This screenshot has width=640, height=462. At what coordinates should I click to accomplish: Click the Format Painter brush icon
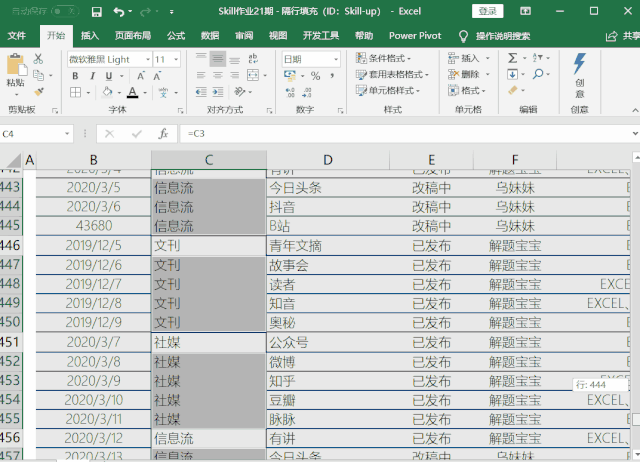[39, 90]
